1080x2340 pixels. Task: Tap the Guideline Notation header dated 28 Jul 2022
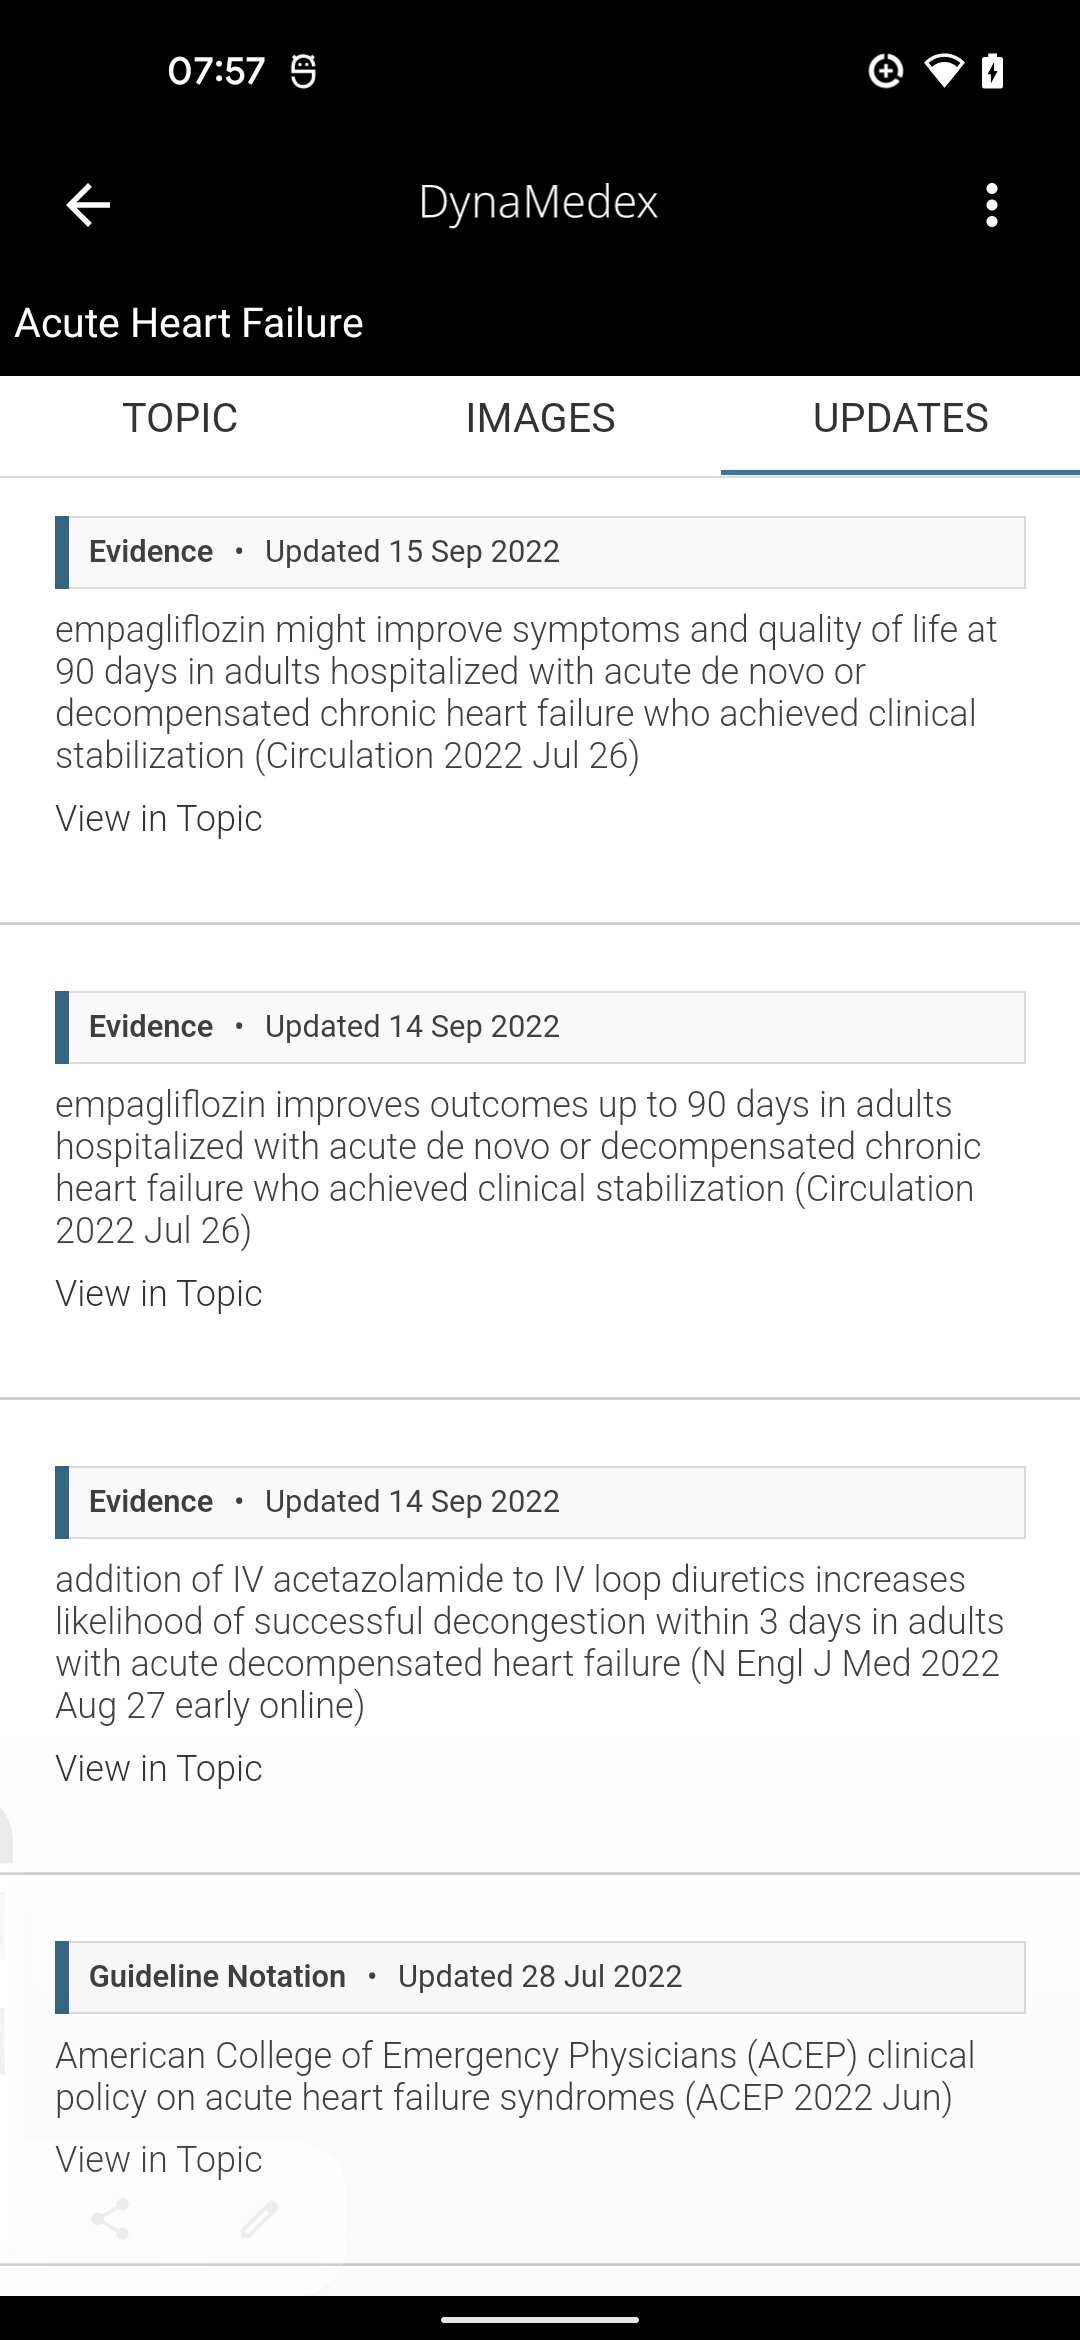[540, 1977]
